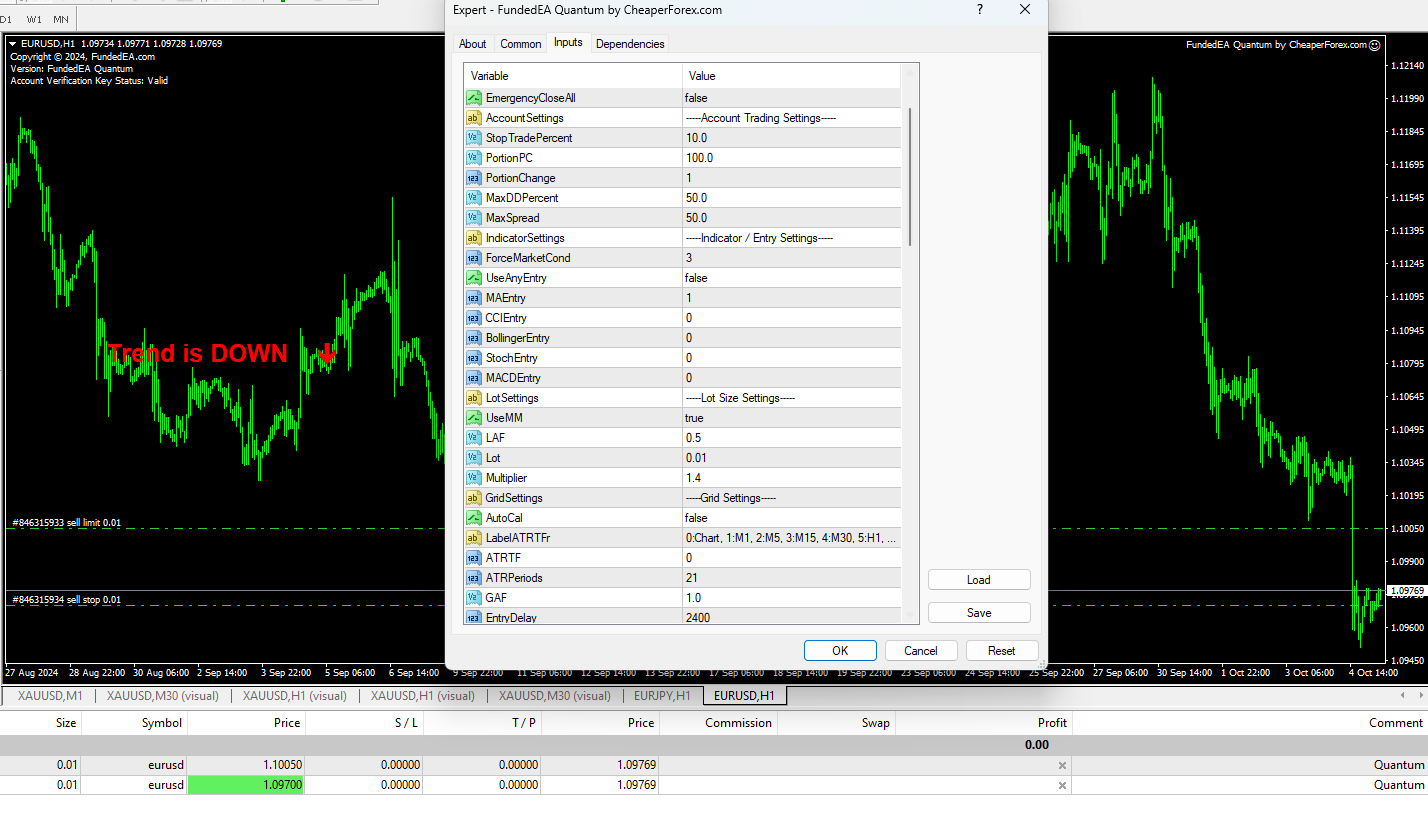Select the icon next to Multiplier

point(474,478)
